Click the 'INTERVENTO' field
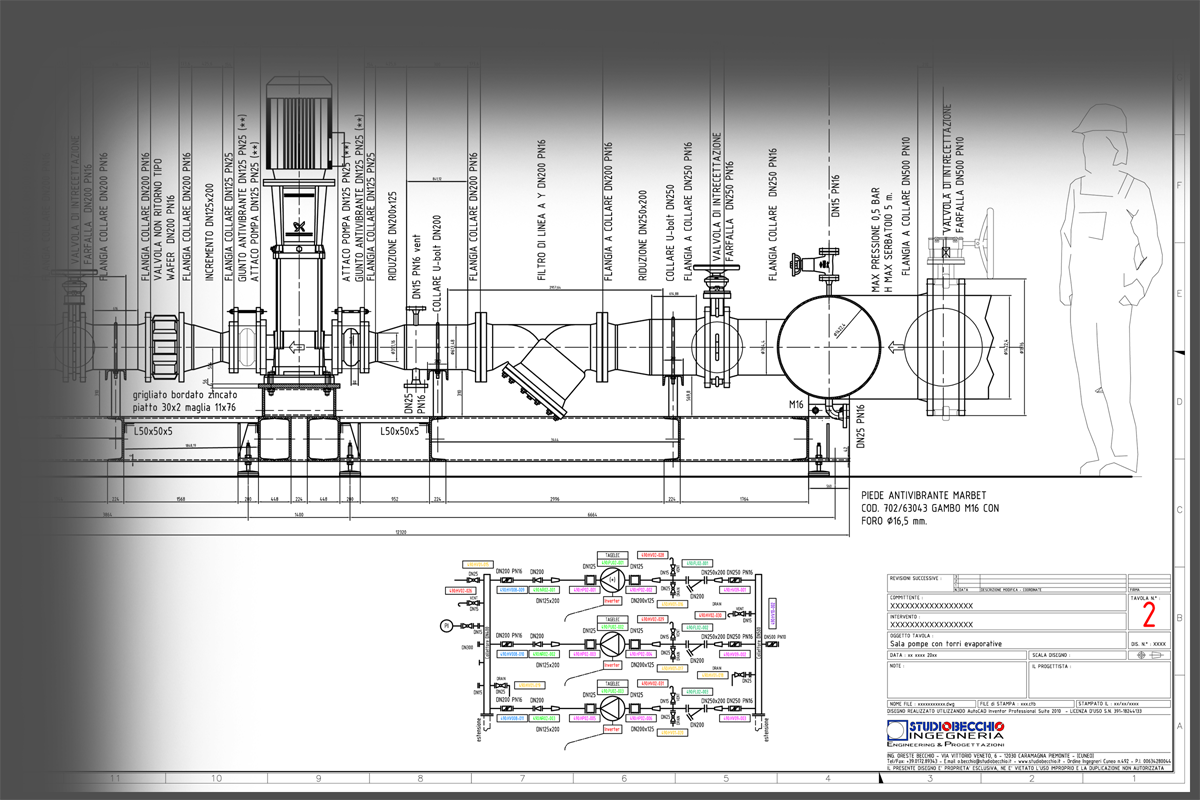The width and height of the screenshot is (1200, 800). [1007, 622]
